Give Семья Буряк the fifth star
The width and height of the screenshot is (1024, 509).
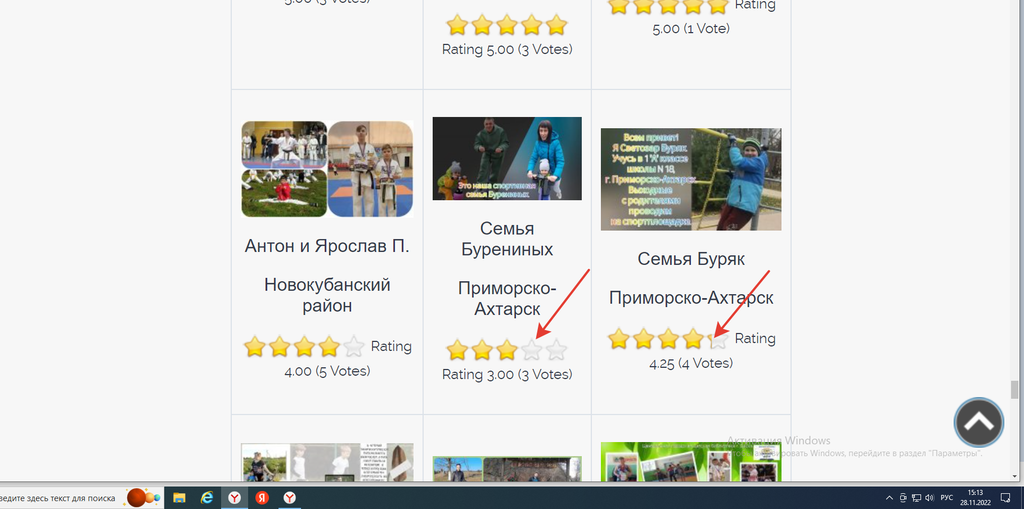pyautogui.click(x=718, y=338)
